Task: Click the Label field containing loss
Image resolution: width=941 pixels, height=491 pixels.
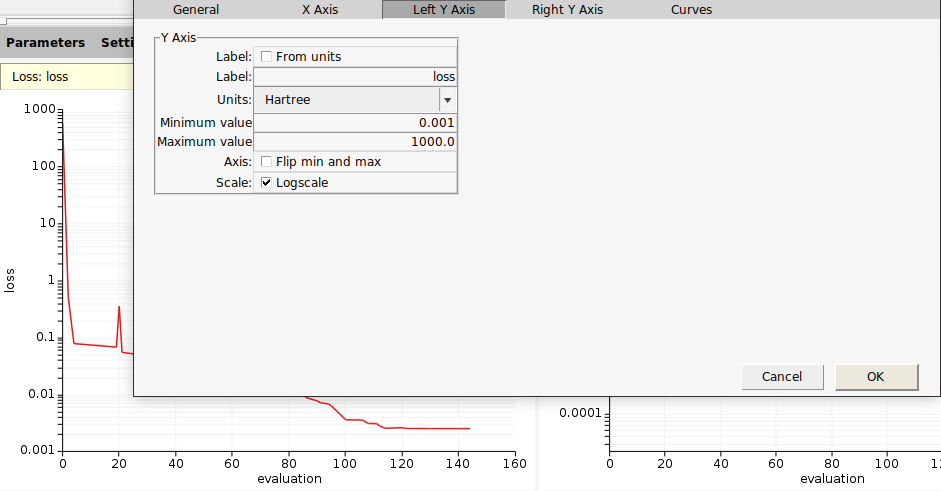Action: [x=355, y=76]
